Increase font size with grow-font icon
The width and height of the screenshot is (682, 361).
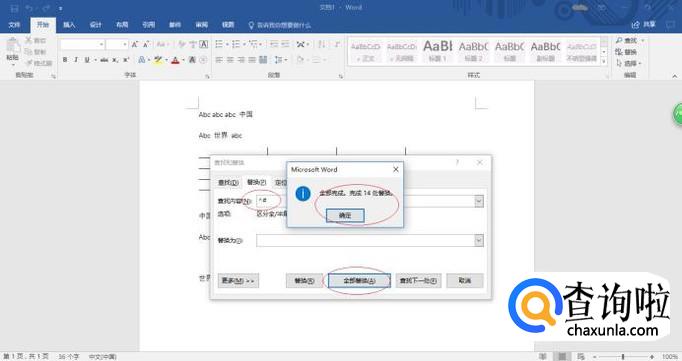click(135, 44)
